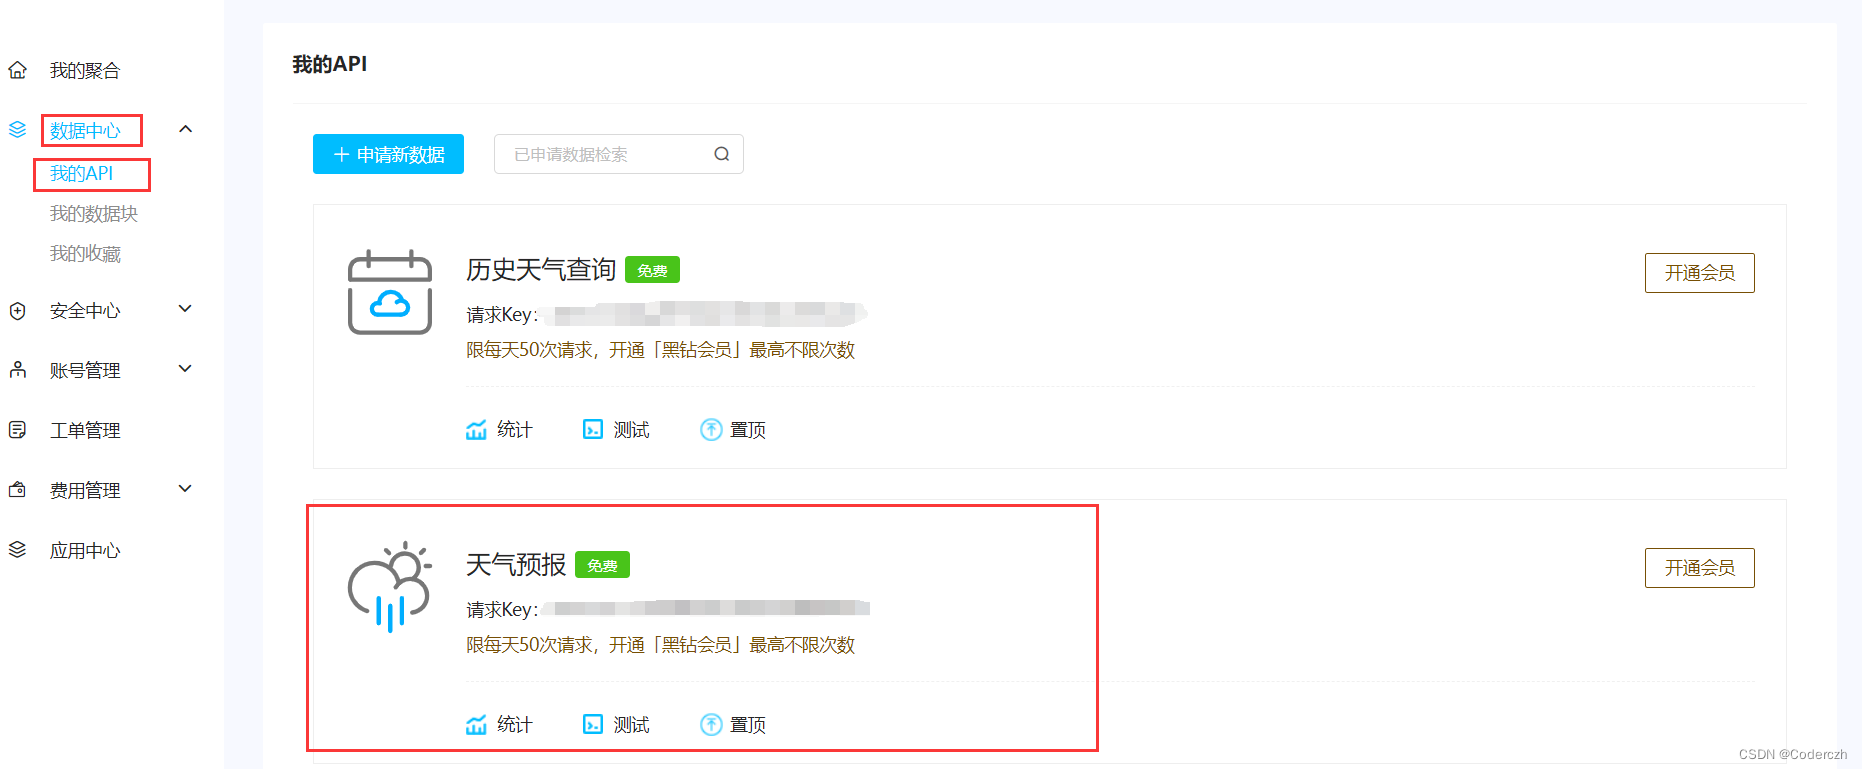Expand the 费用管理 sidebar section

point(185,489)
